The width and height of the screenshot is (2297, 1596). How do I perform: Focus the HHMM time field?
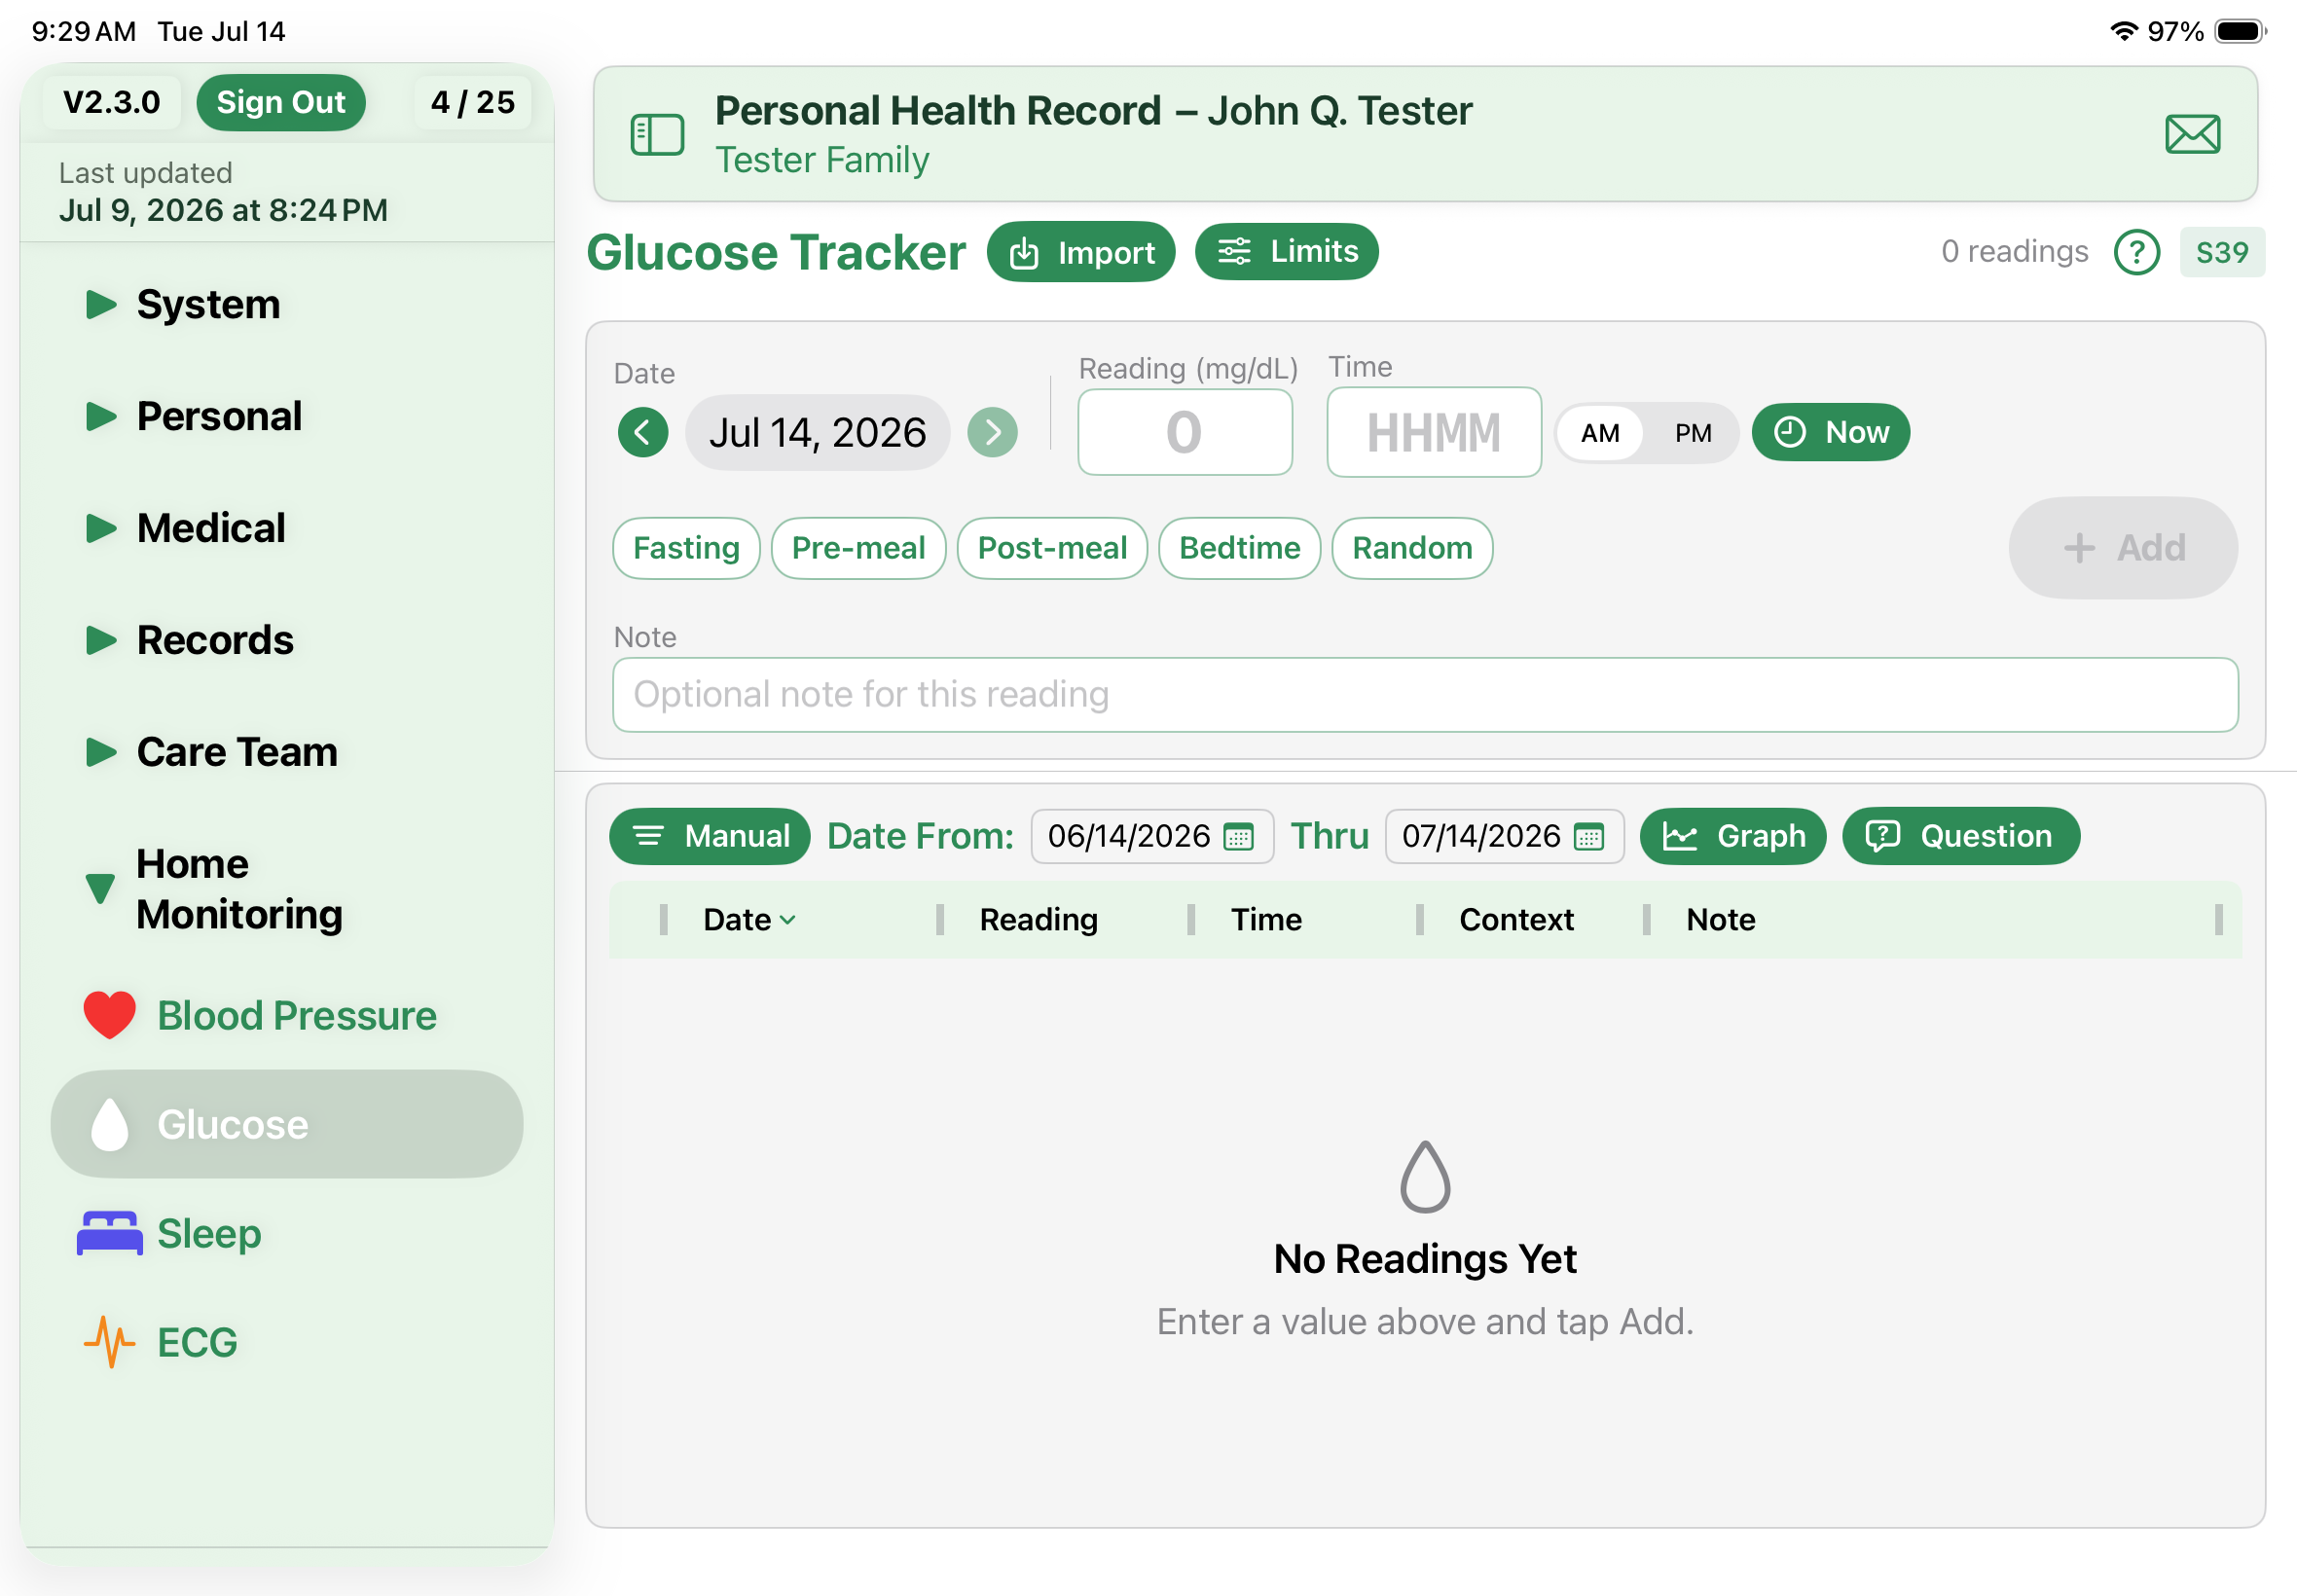point(1433,432)
